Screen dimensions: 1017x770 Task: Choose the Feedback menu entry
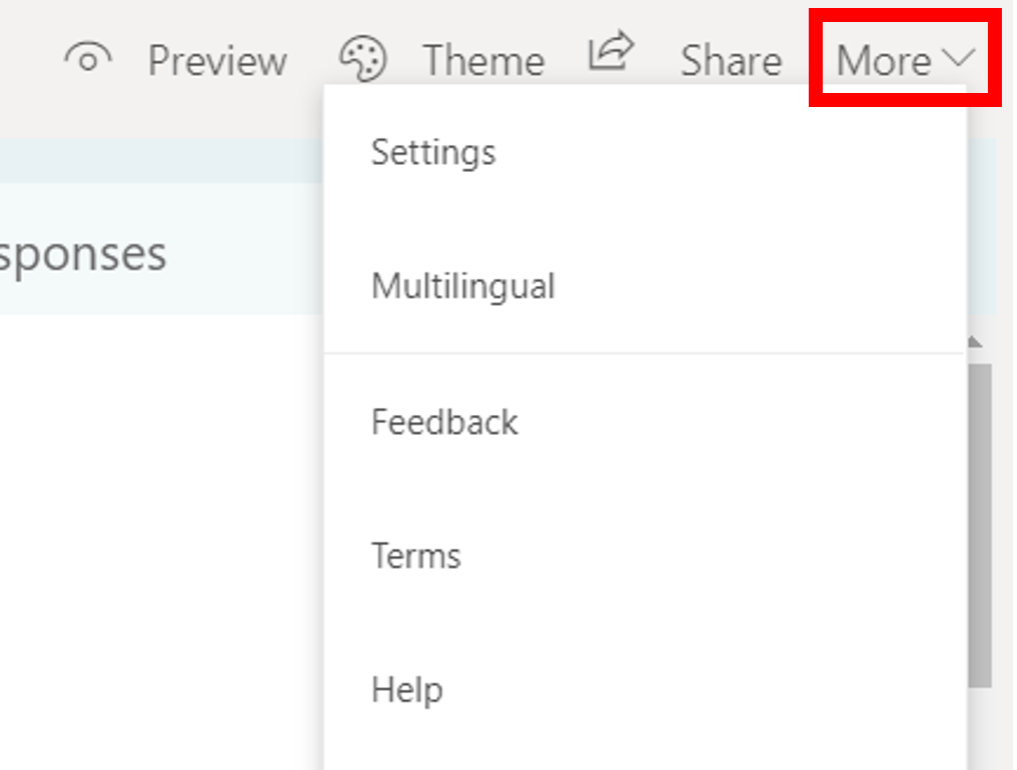pyautogui.click(x=444, y=422)
